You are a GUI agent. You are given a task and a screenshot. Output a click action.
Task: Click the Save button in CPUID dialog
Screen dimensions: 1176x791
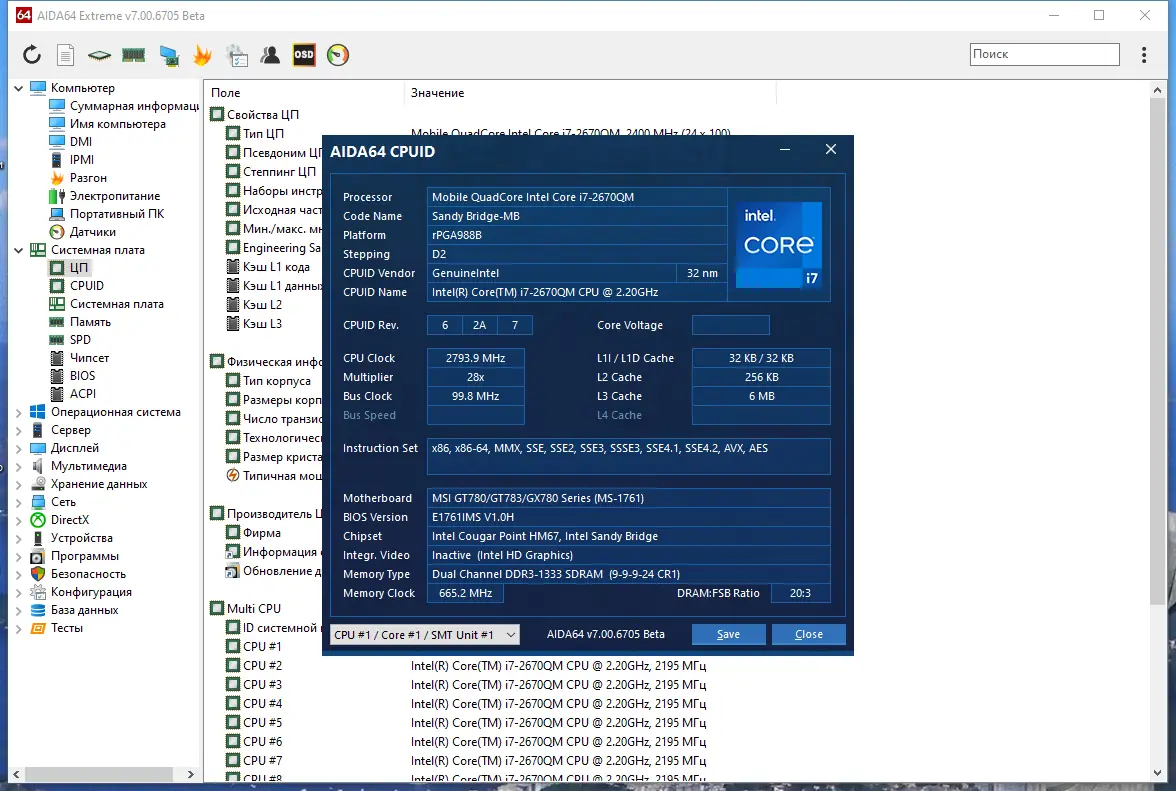(728, 634)
